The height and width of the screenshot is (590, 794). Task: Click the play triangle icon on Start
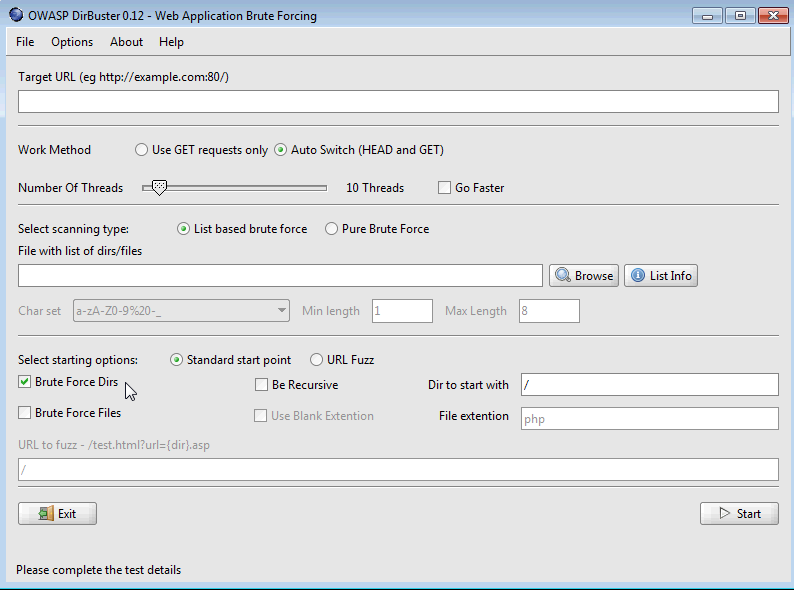(x=725, y=514)
